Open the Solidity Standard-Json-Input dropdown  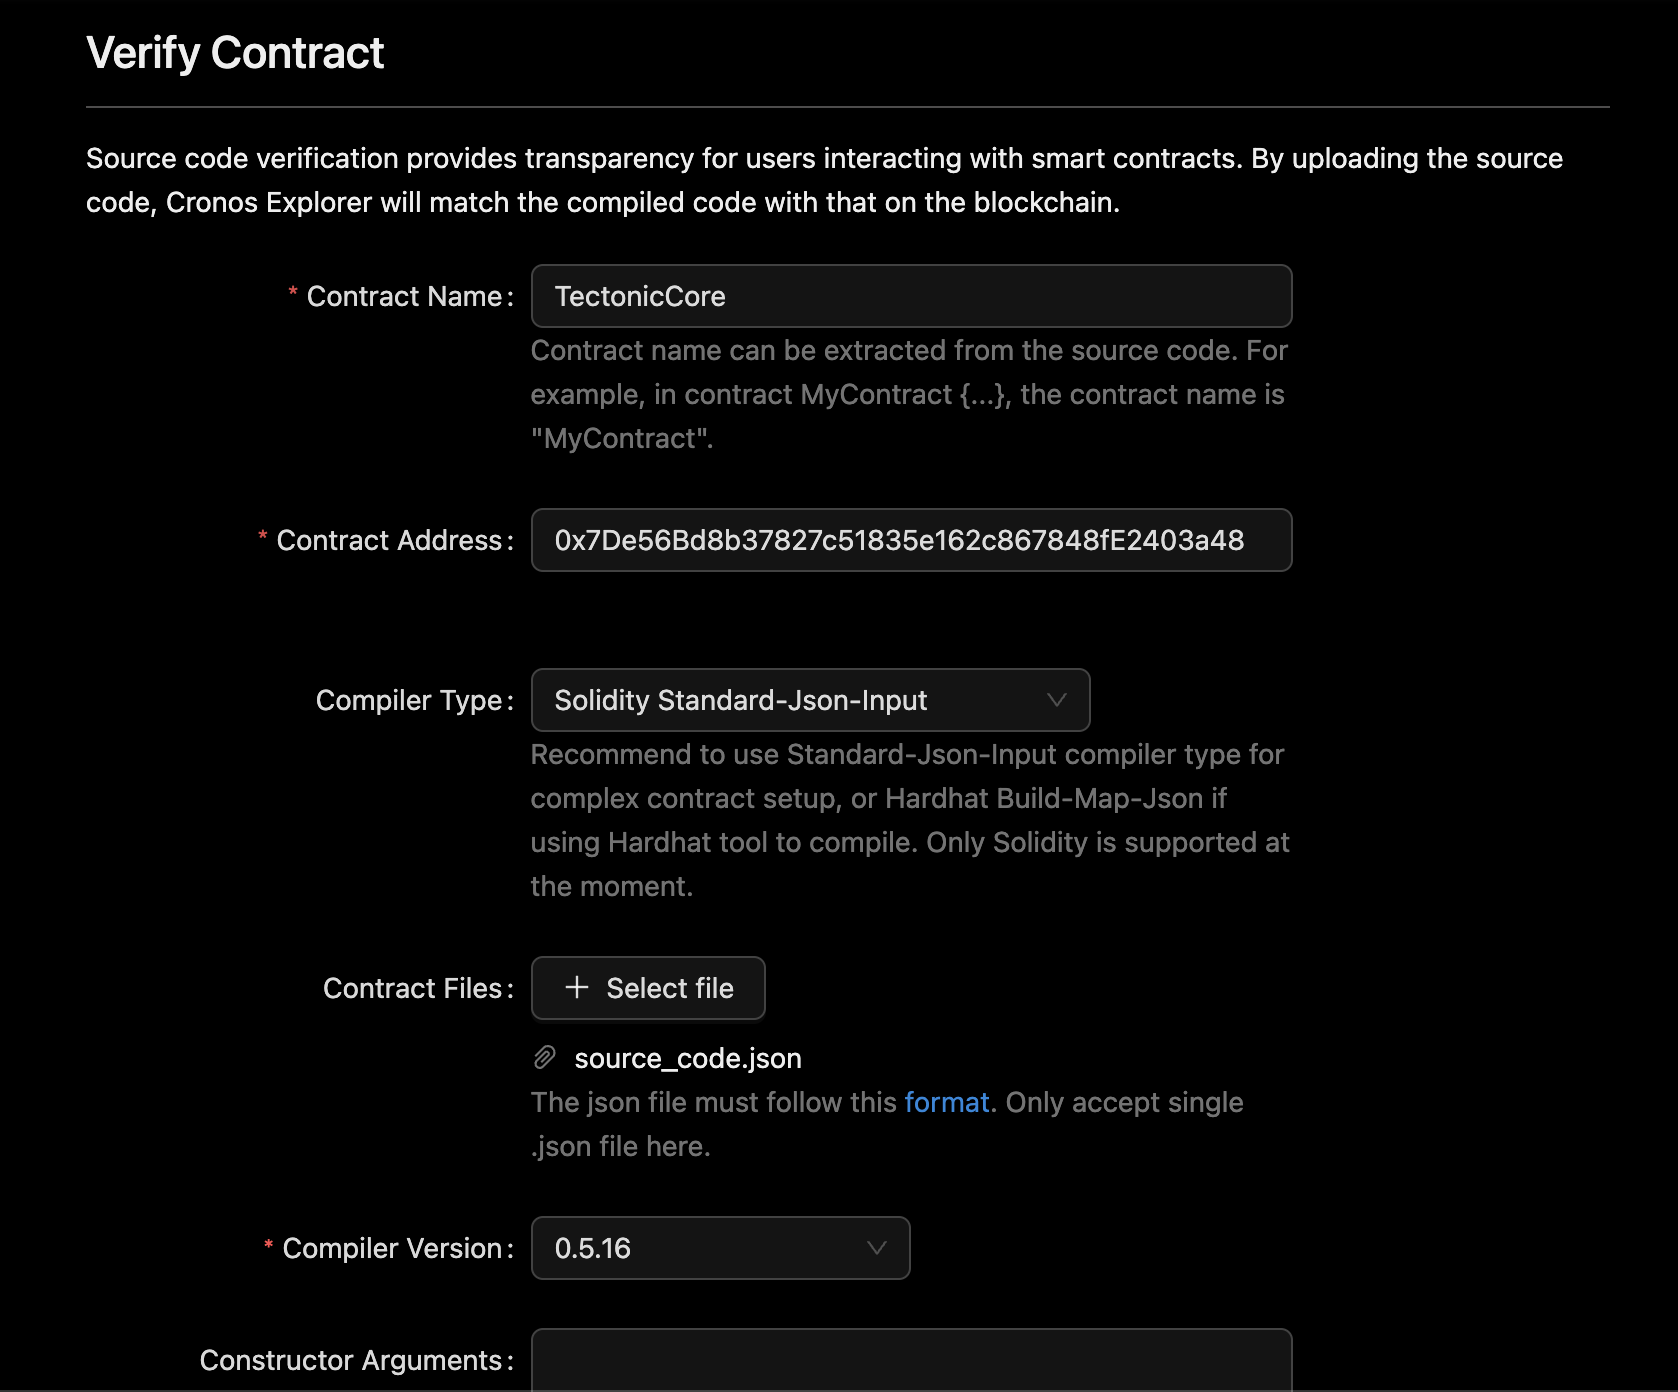(810, 700)
